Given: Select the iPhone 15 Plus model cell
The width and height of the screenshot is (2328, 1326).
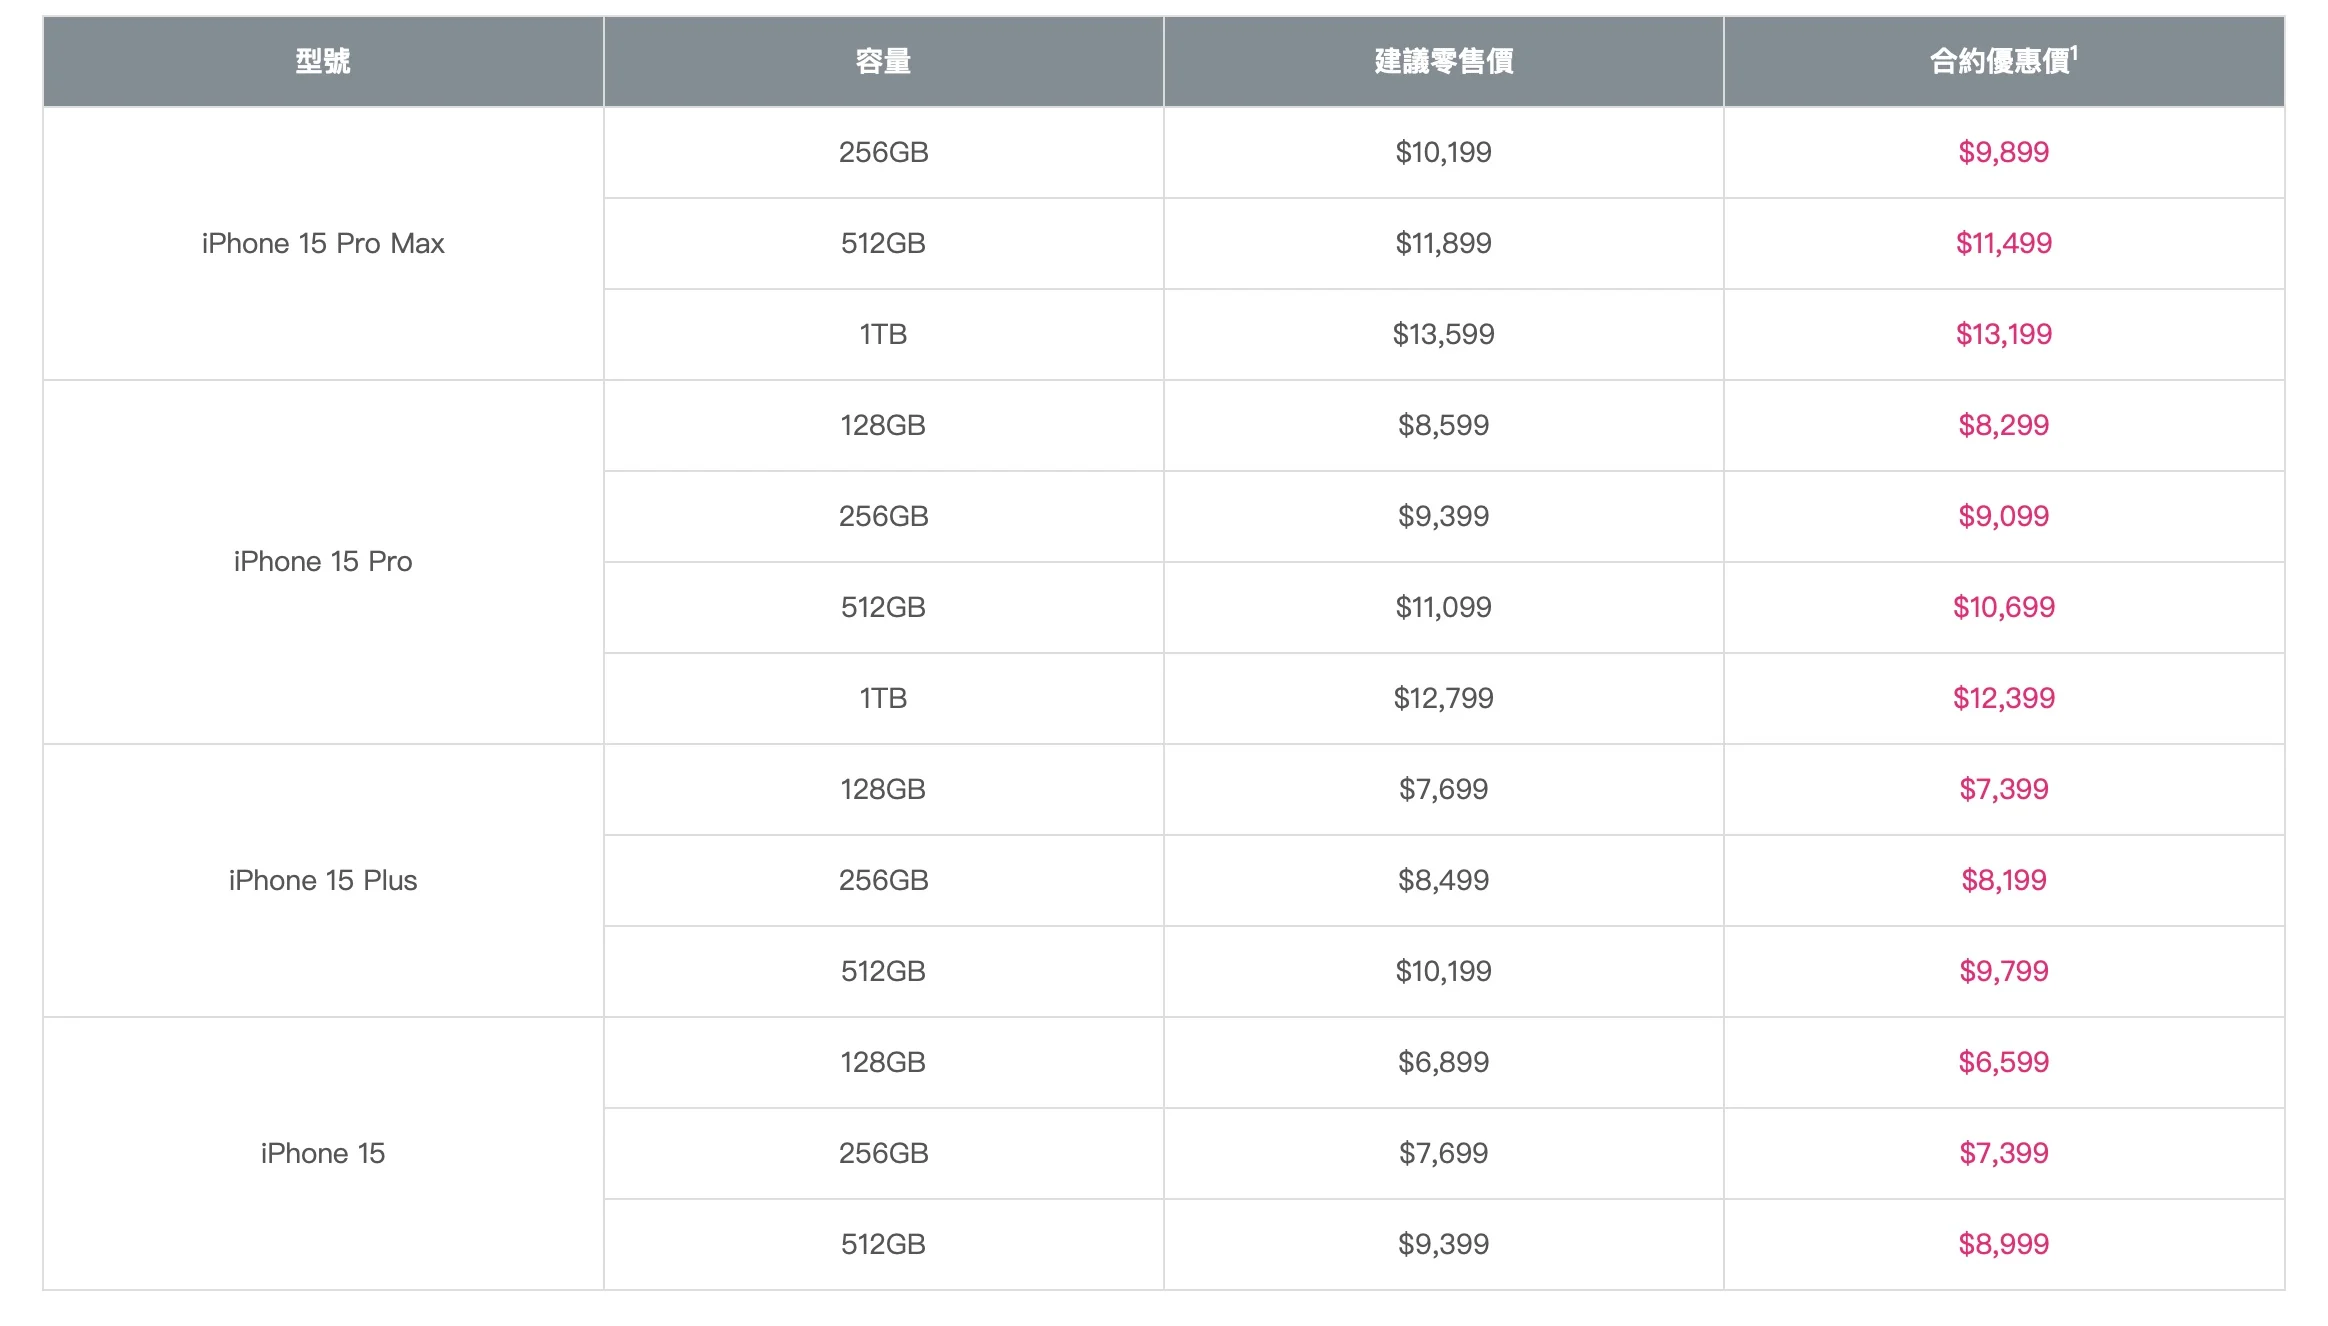Looking at the screenshot, I should (x=323, y=880).
